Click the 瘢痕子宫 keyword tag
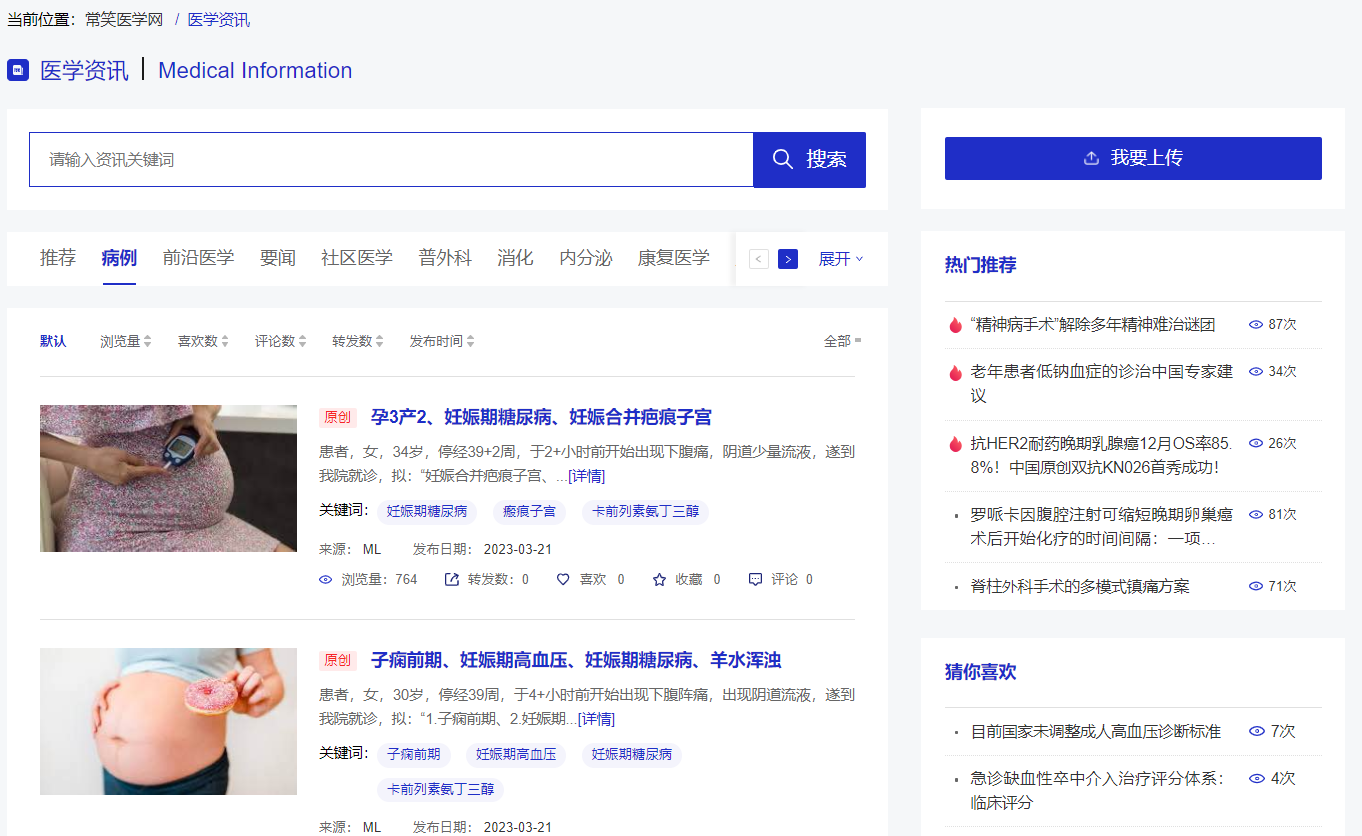 click(529, 512)
